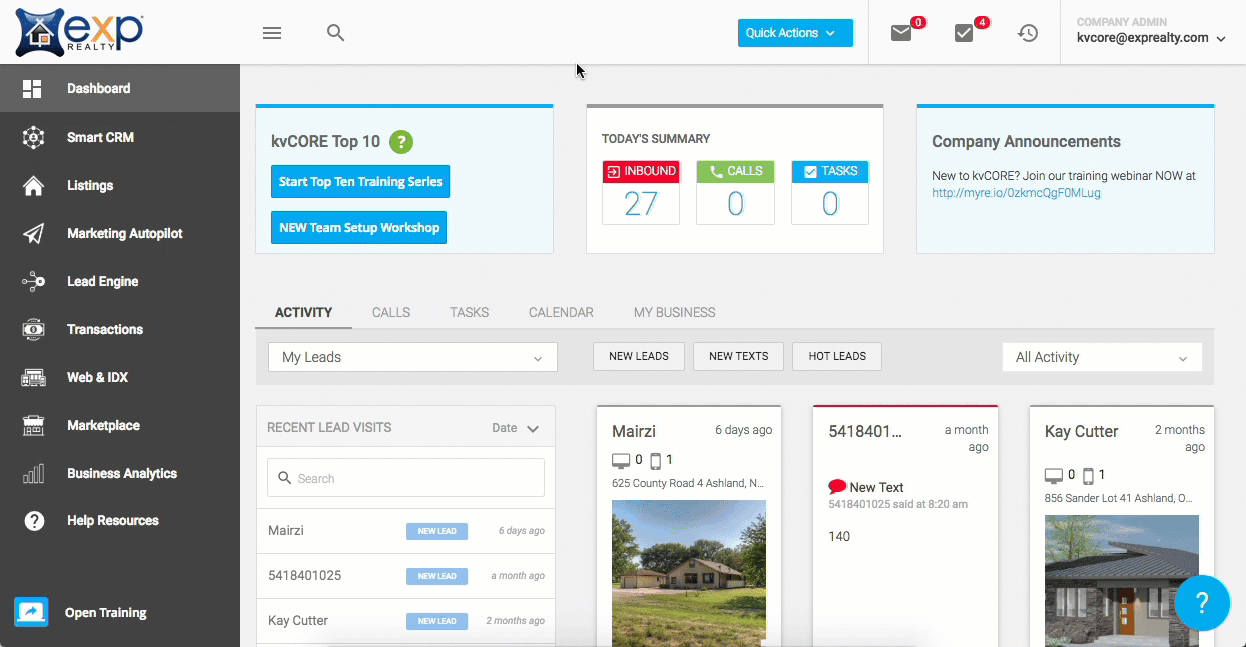
Task: Click the mobile icon on Kay Cutter card
Action: point(1089,475)
